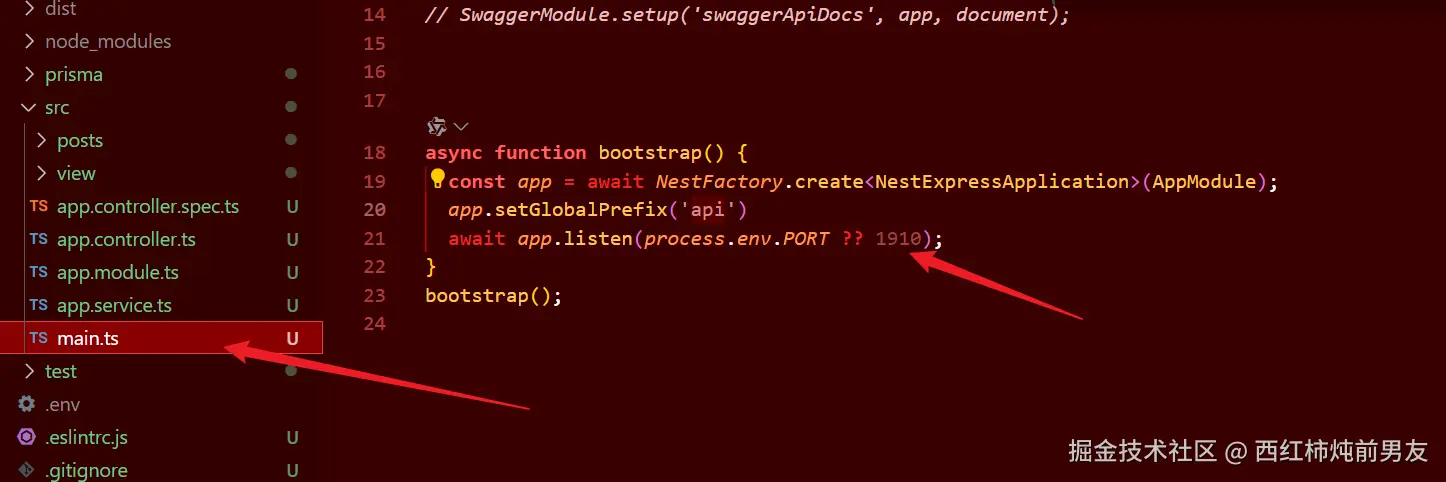The height and width of the screenshot is (482, 1446).
Task: Click TS icon next to main.ts
Action: (38, 339)
